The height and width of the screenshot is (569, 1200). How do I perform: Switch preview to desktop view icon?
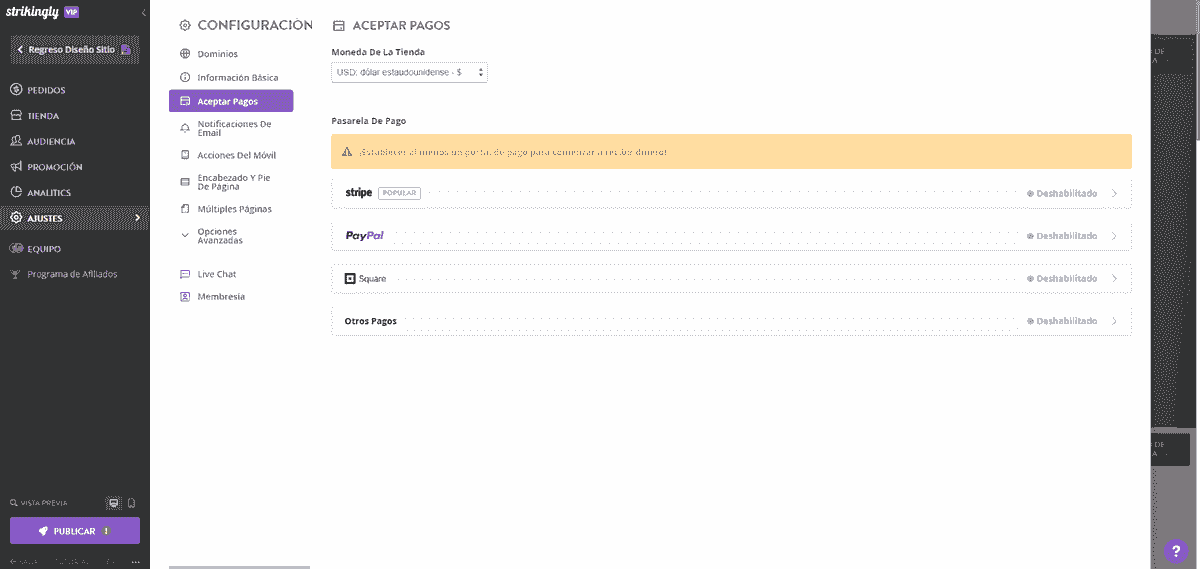(x=113, y=503)
